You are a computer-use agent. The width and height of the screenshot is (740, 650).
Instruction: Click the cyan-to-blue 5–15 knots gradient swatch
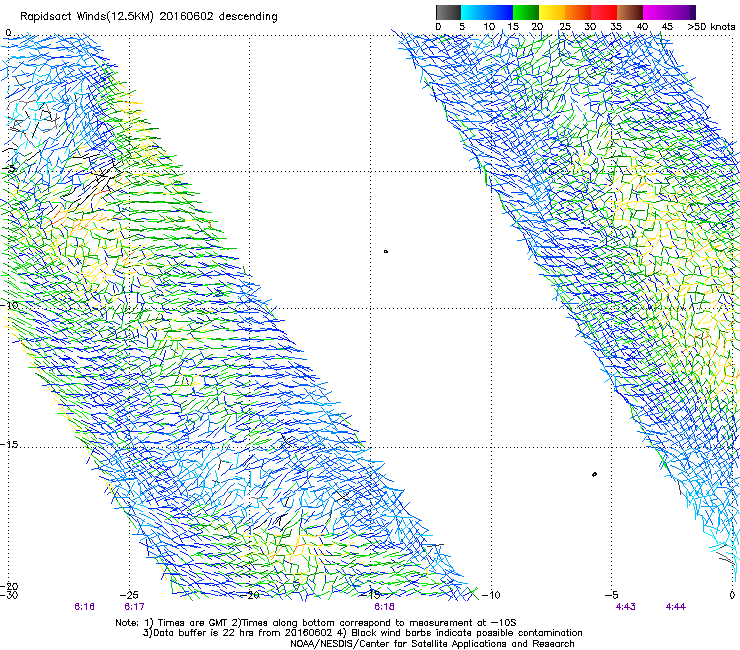(x=487, y=12)
